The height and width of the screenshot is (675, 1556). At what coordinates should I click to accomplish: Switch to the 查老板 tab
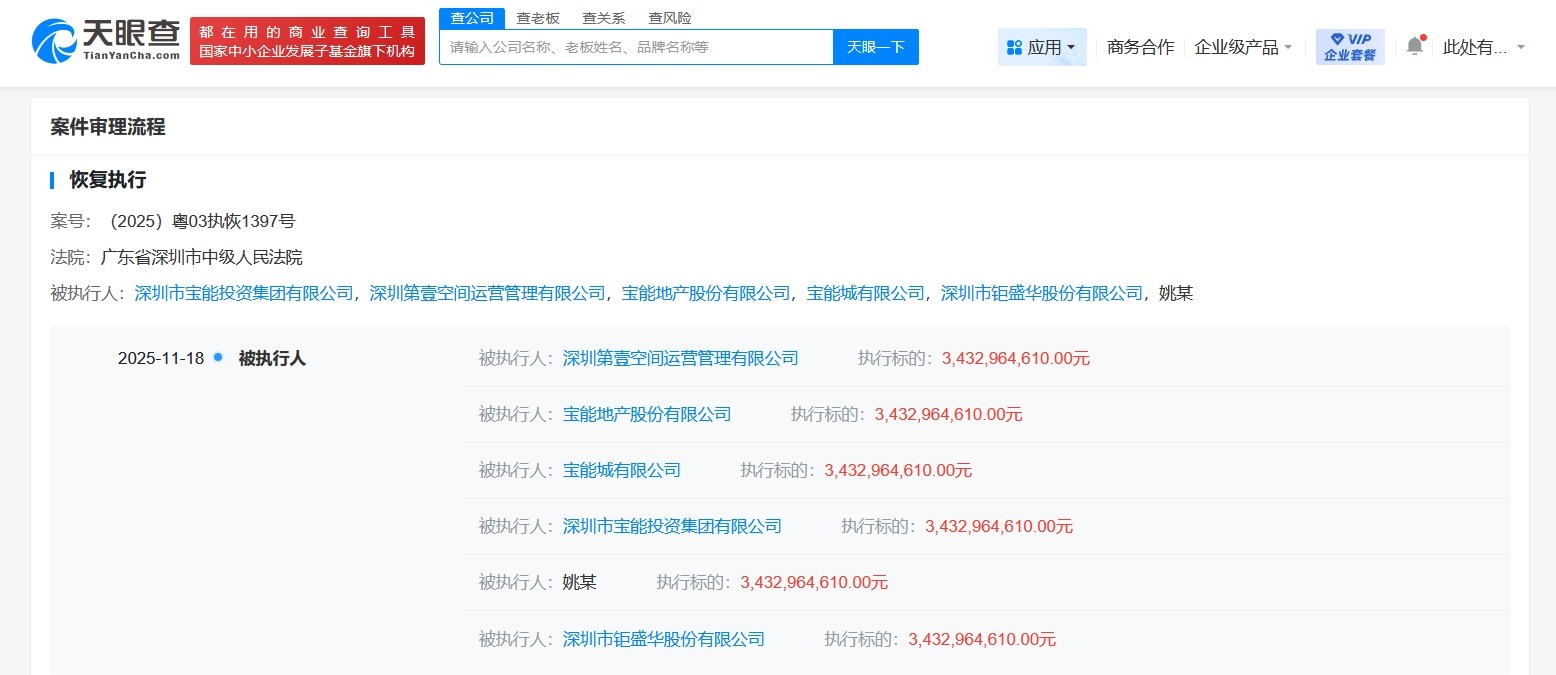(x=536, y=17)
